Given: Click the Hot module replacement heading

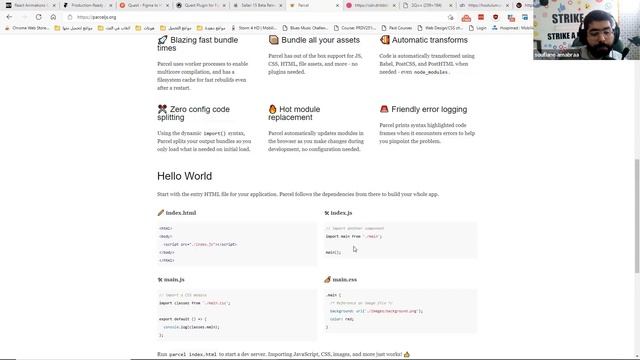Looking at the screenshot, I should coord(294,113).
